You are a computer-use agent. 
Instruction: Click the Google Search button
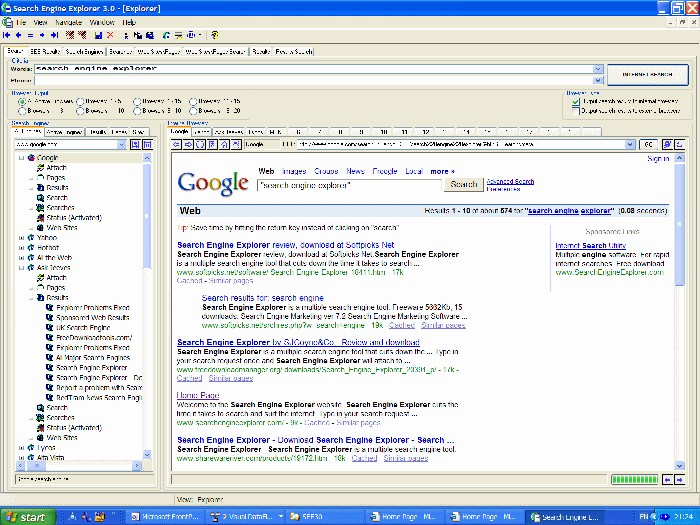pos(463,184)
